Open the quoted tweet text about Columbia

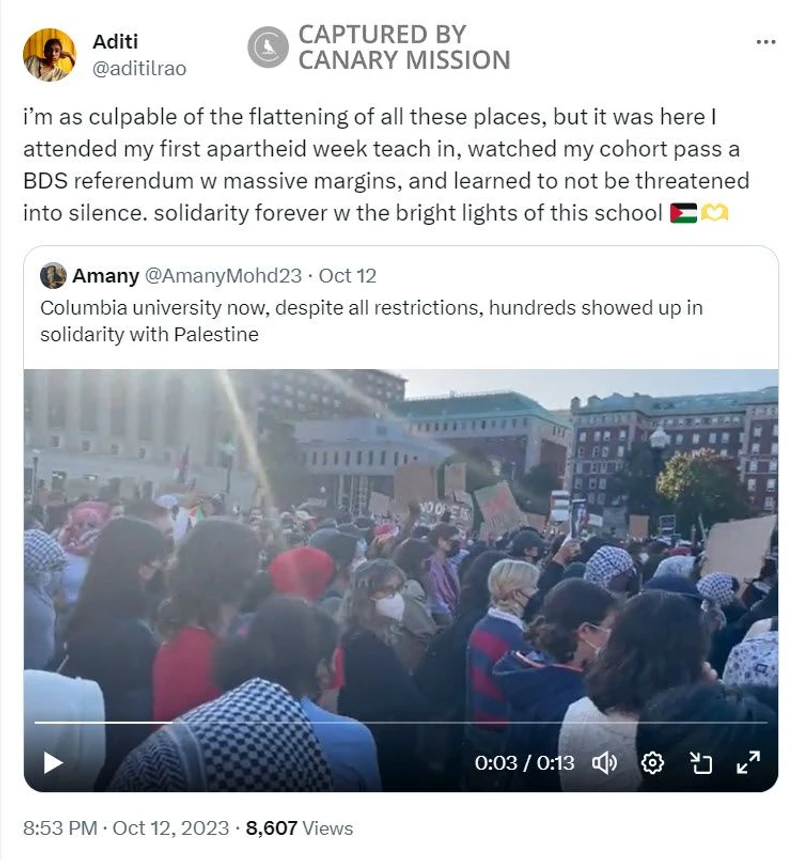tap(371, 321)
